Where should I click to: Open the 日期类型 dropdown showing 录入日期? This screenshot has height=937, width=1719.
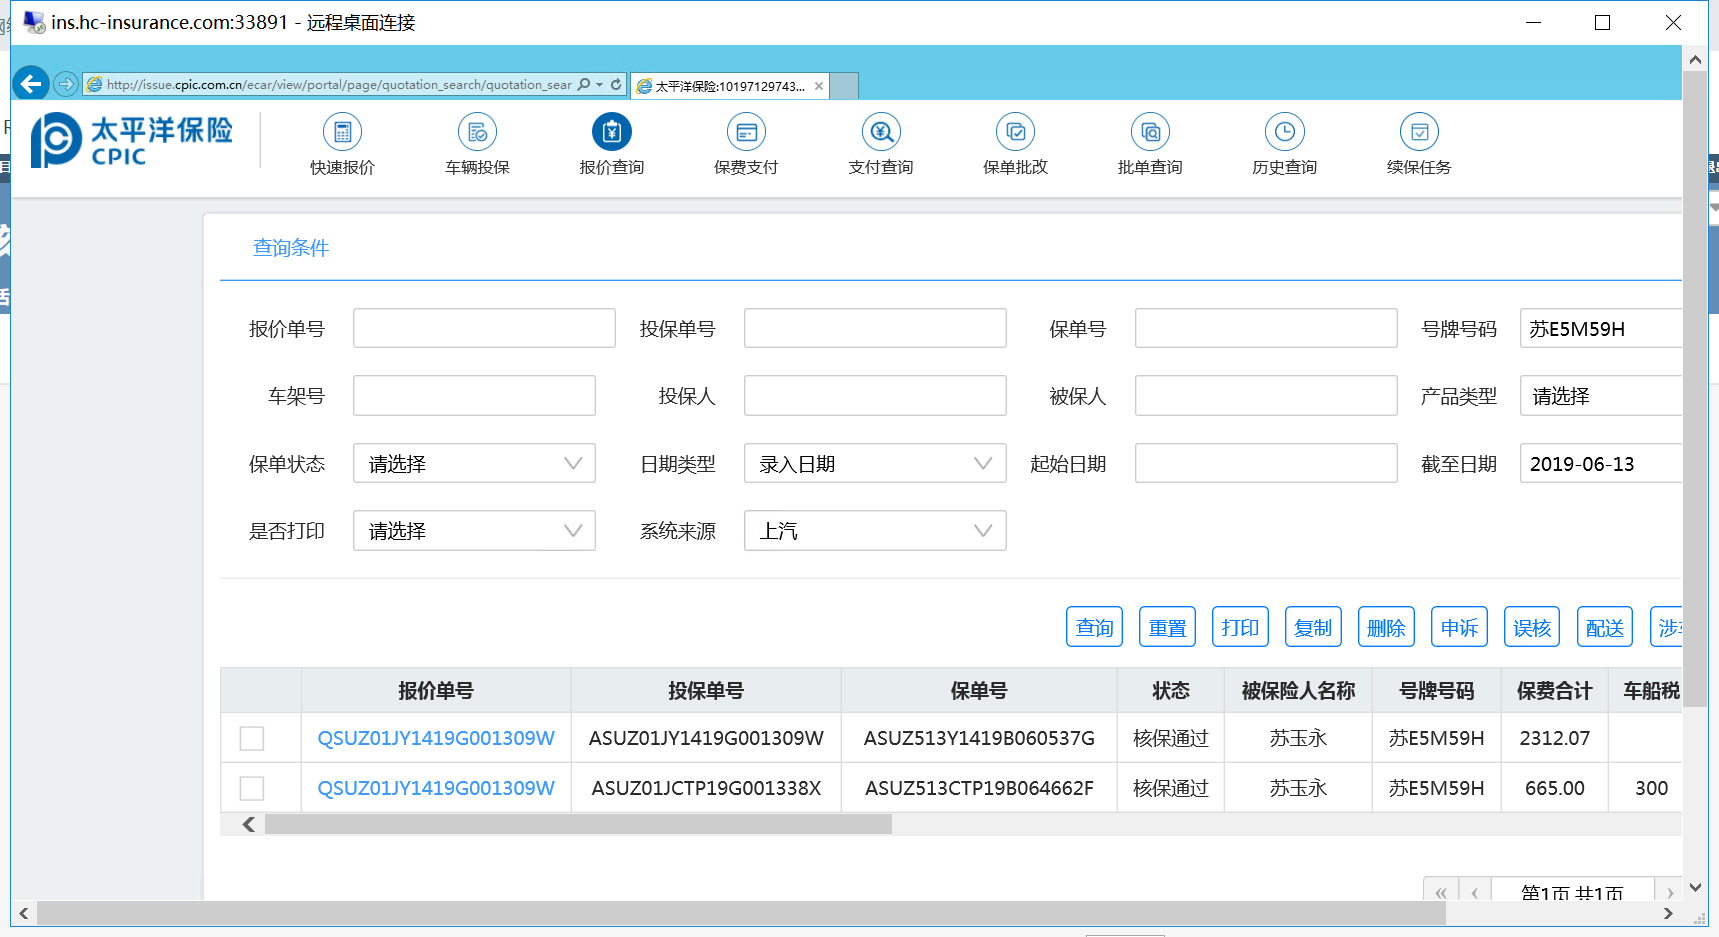click(874, 464)
